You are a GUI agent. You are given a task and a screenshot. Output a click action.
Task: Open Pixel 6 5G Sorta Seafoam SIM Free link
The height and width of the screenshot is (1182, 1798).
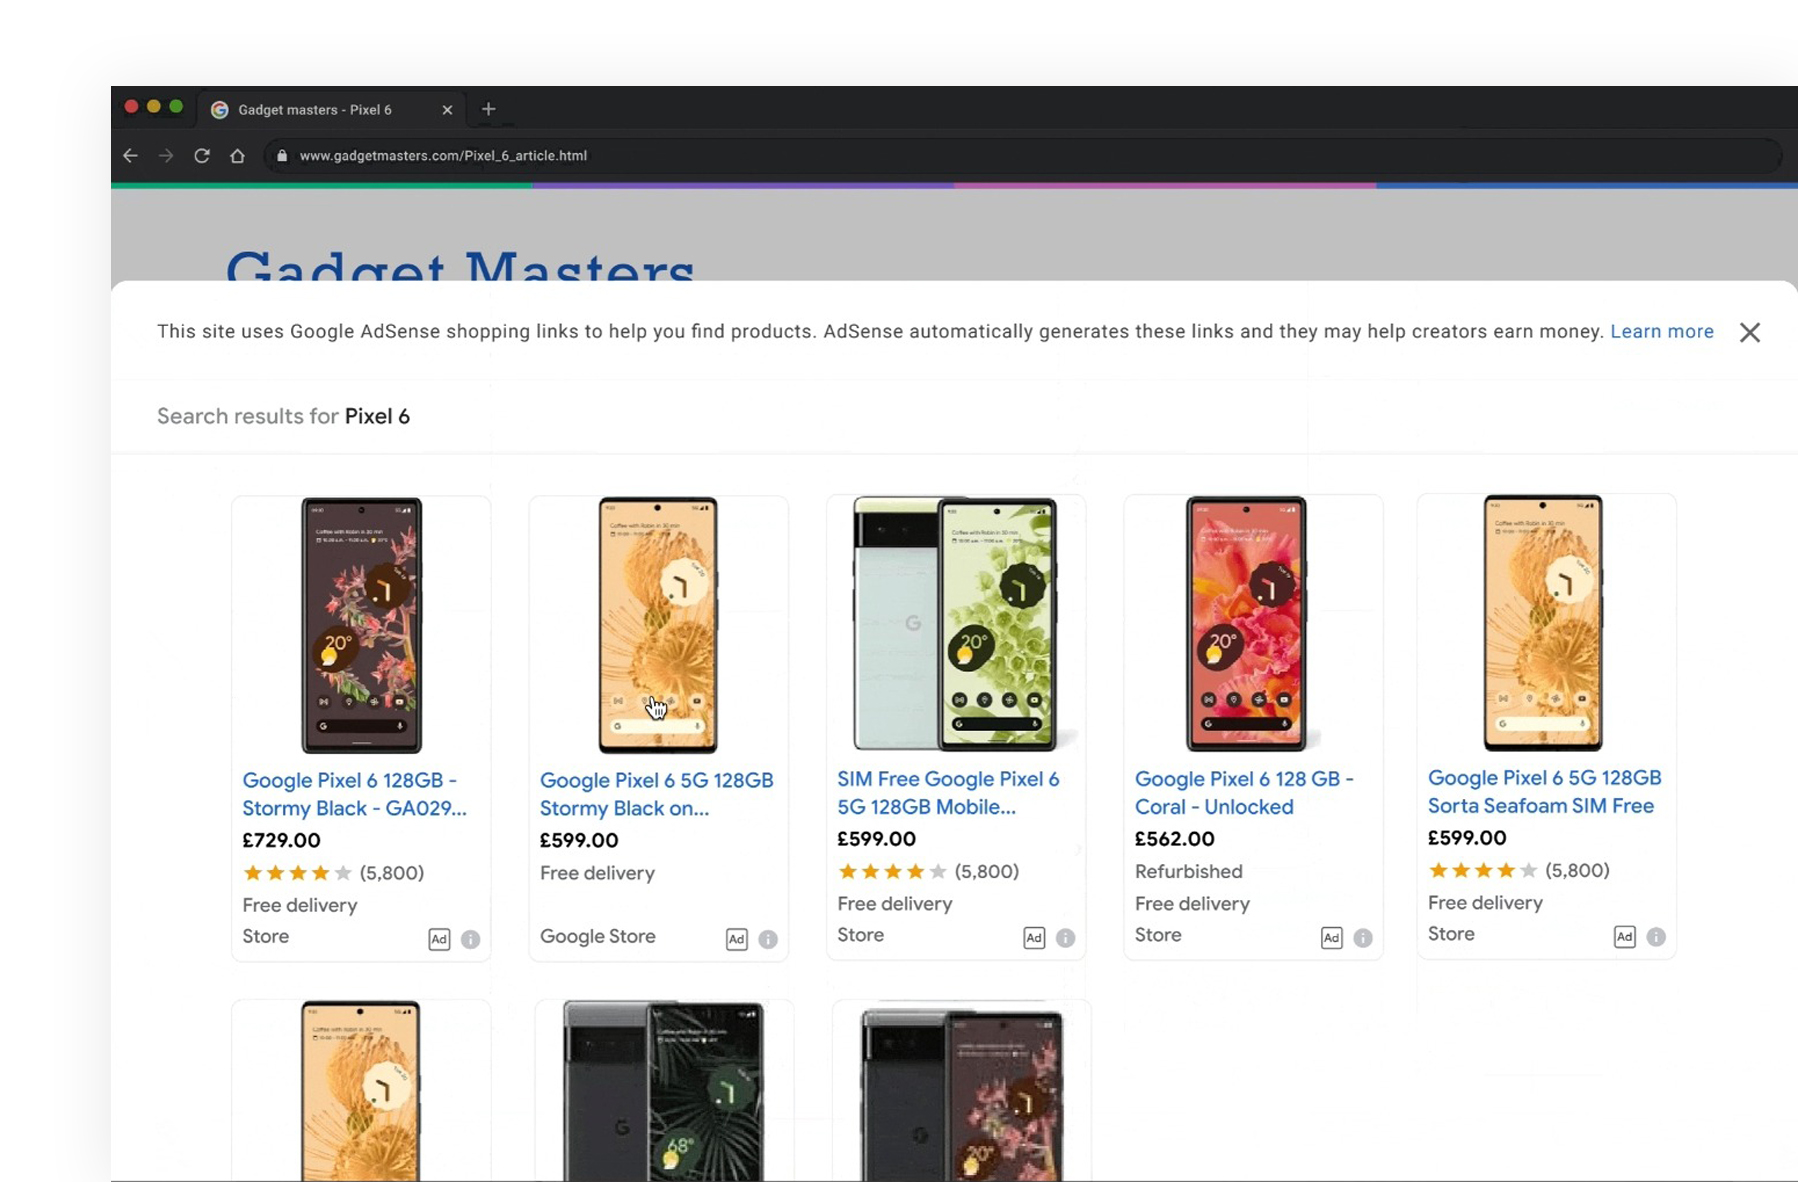(1544, 792)
